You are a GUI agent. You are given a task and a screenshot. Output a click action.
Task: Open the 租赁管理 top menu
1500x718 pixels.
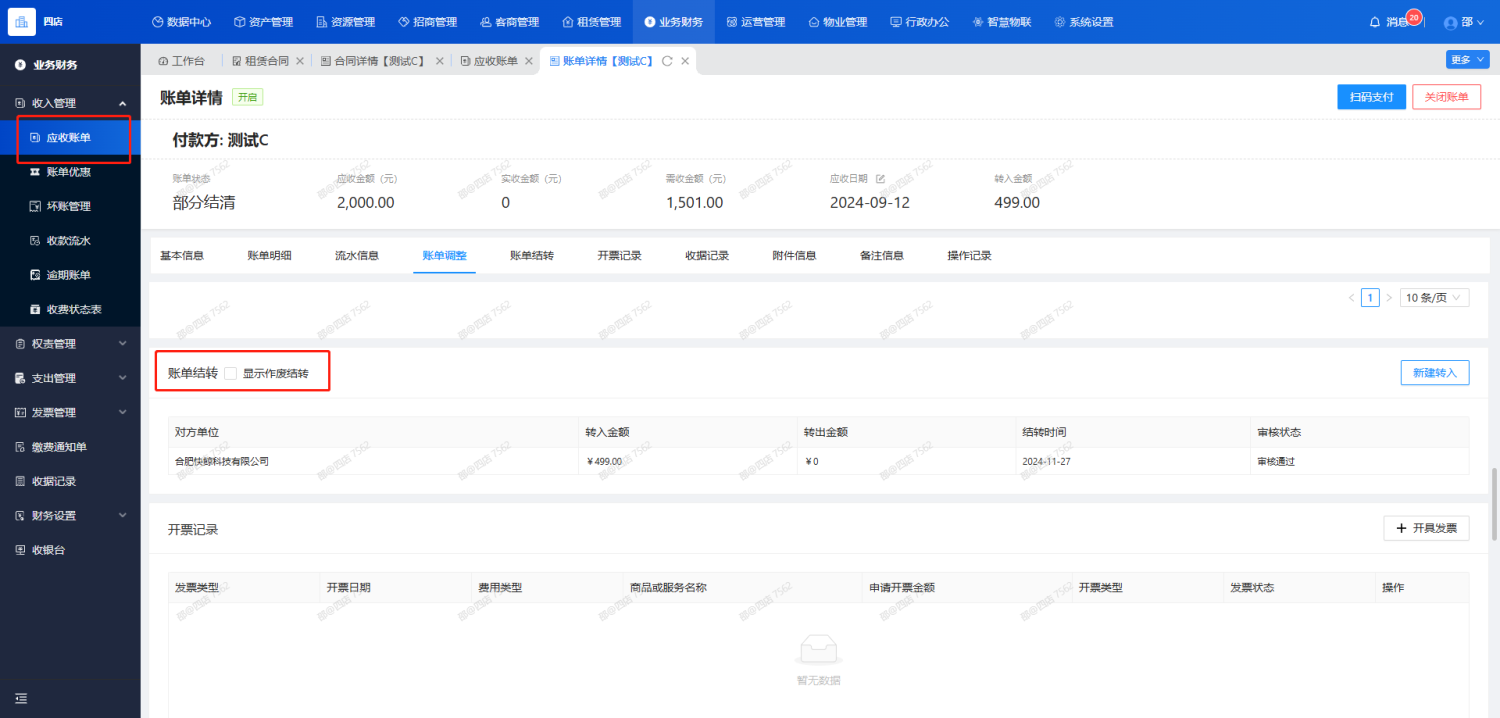click(x=591, y=22)
